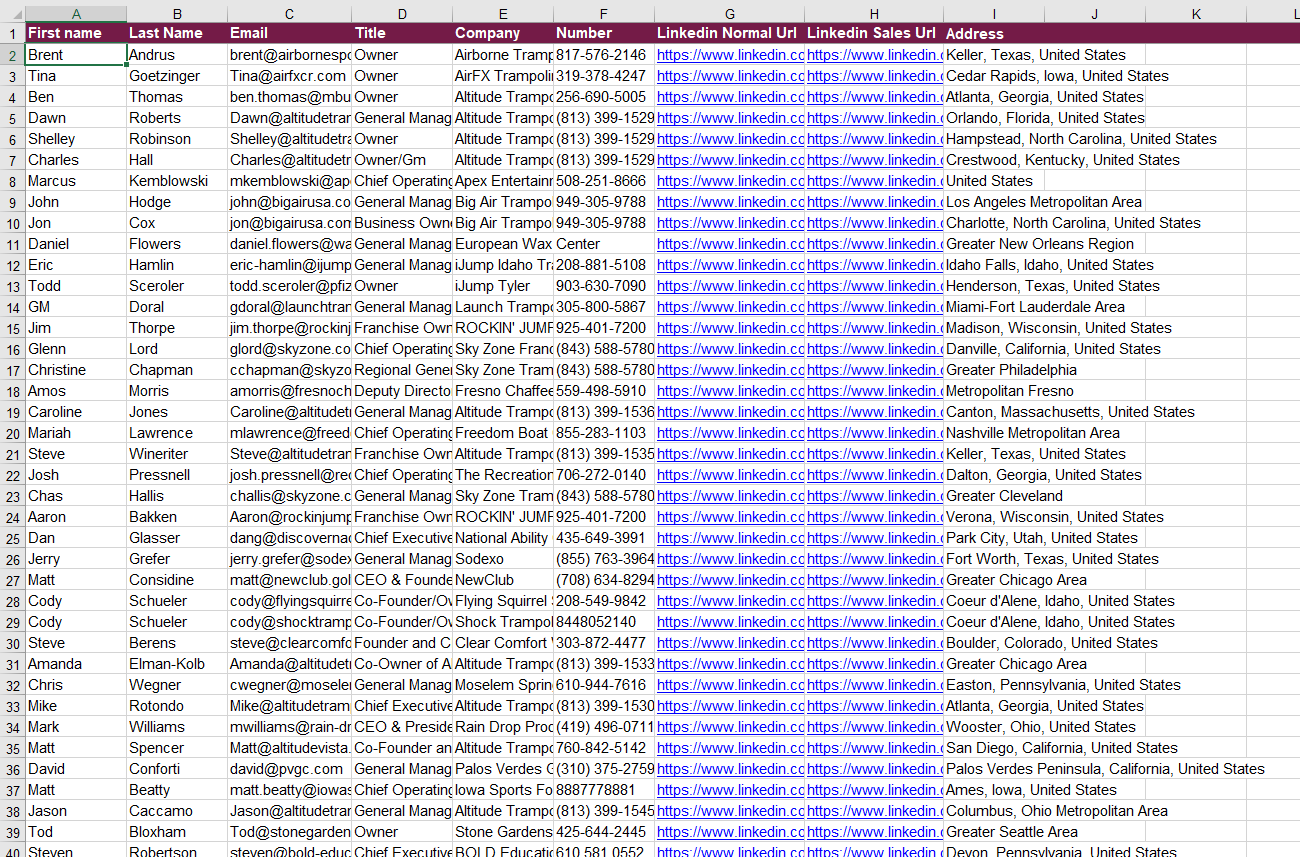Select company cell 'NewClub'
The width and height of the screenshot is (1300, 857).
click(x=503, y=580)
